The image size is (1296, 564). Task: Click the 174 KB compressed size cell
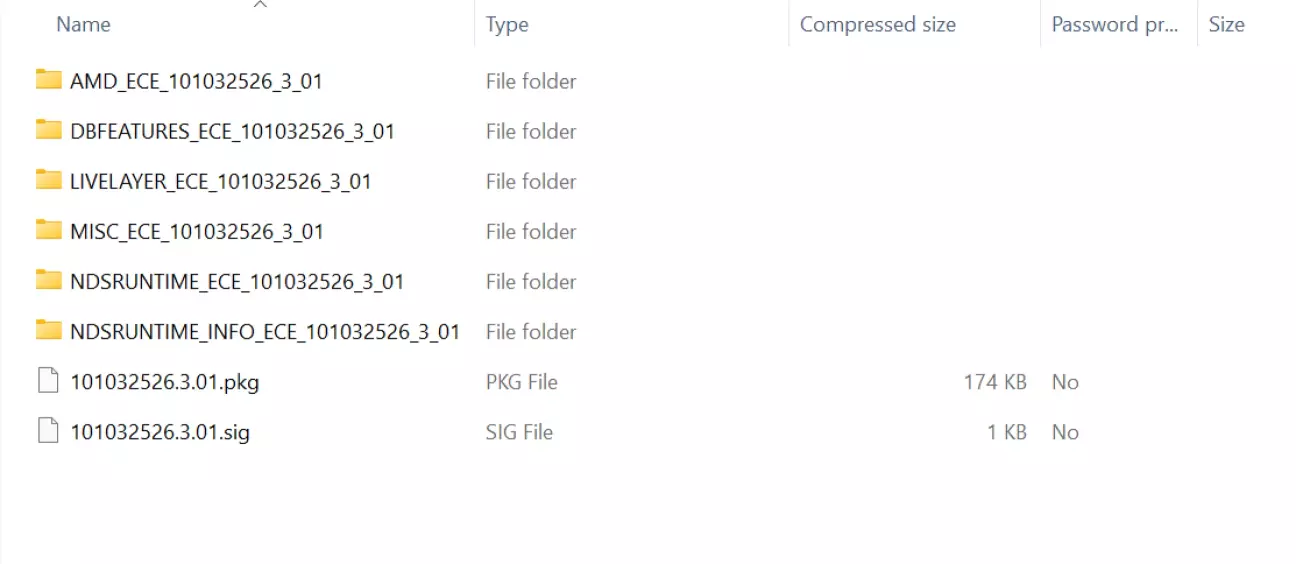pos(995,382)
